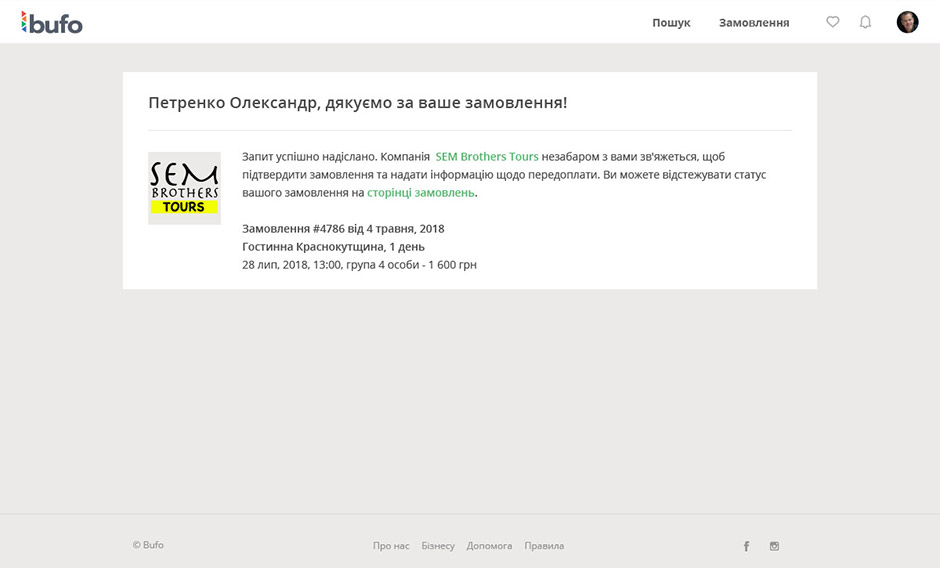Select Допомога in the footer
This screenshot has width=940, height=568.
pos(489,546)
